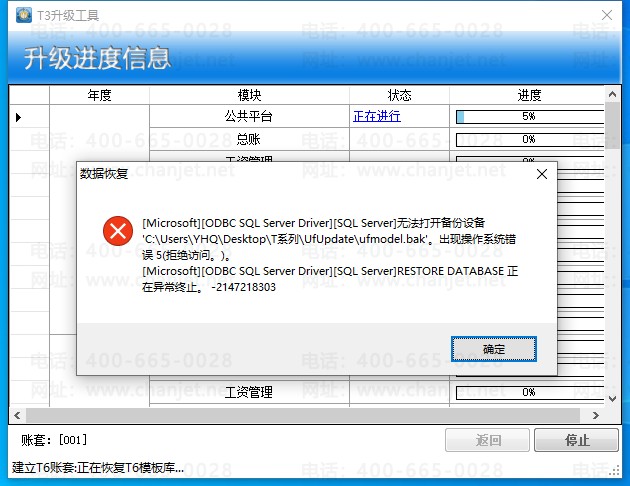Click the T3升级工具 app icon in title bar
The image size is (630, 486).
click(24, 15)
